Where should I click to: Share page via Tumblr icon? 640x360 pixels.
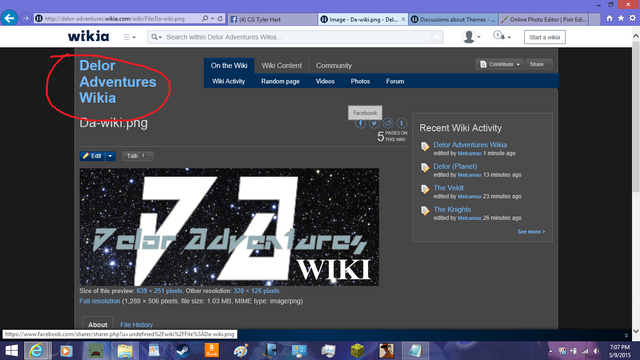[x=402, y=123]
